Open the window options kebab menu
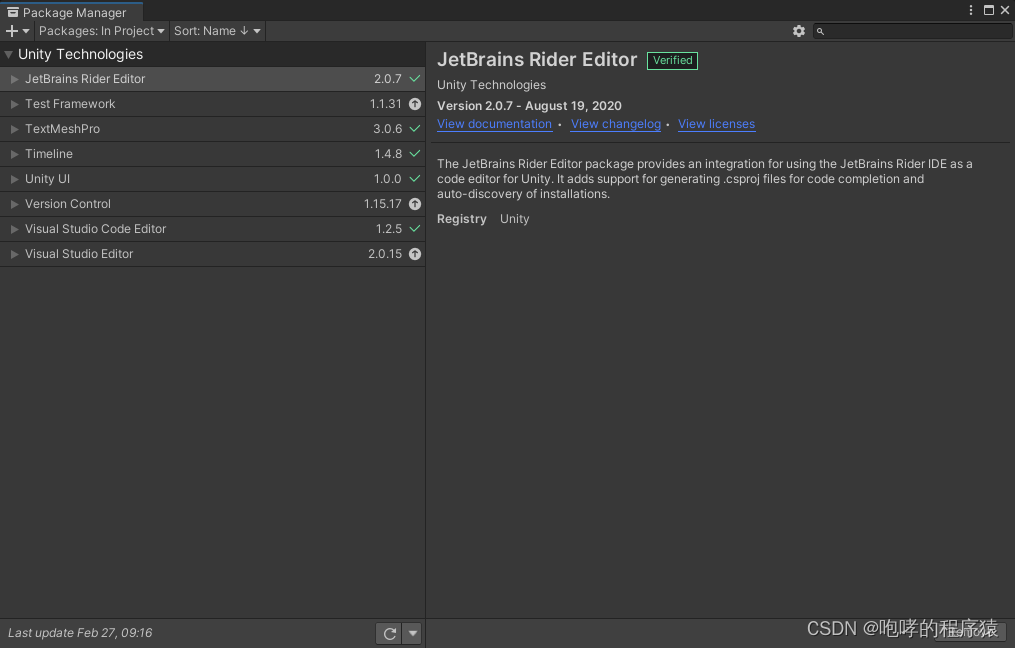The width and height of the screenshot is (1015, 648). pyautogui.click(x=971, y=10)
